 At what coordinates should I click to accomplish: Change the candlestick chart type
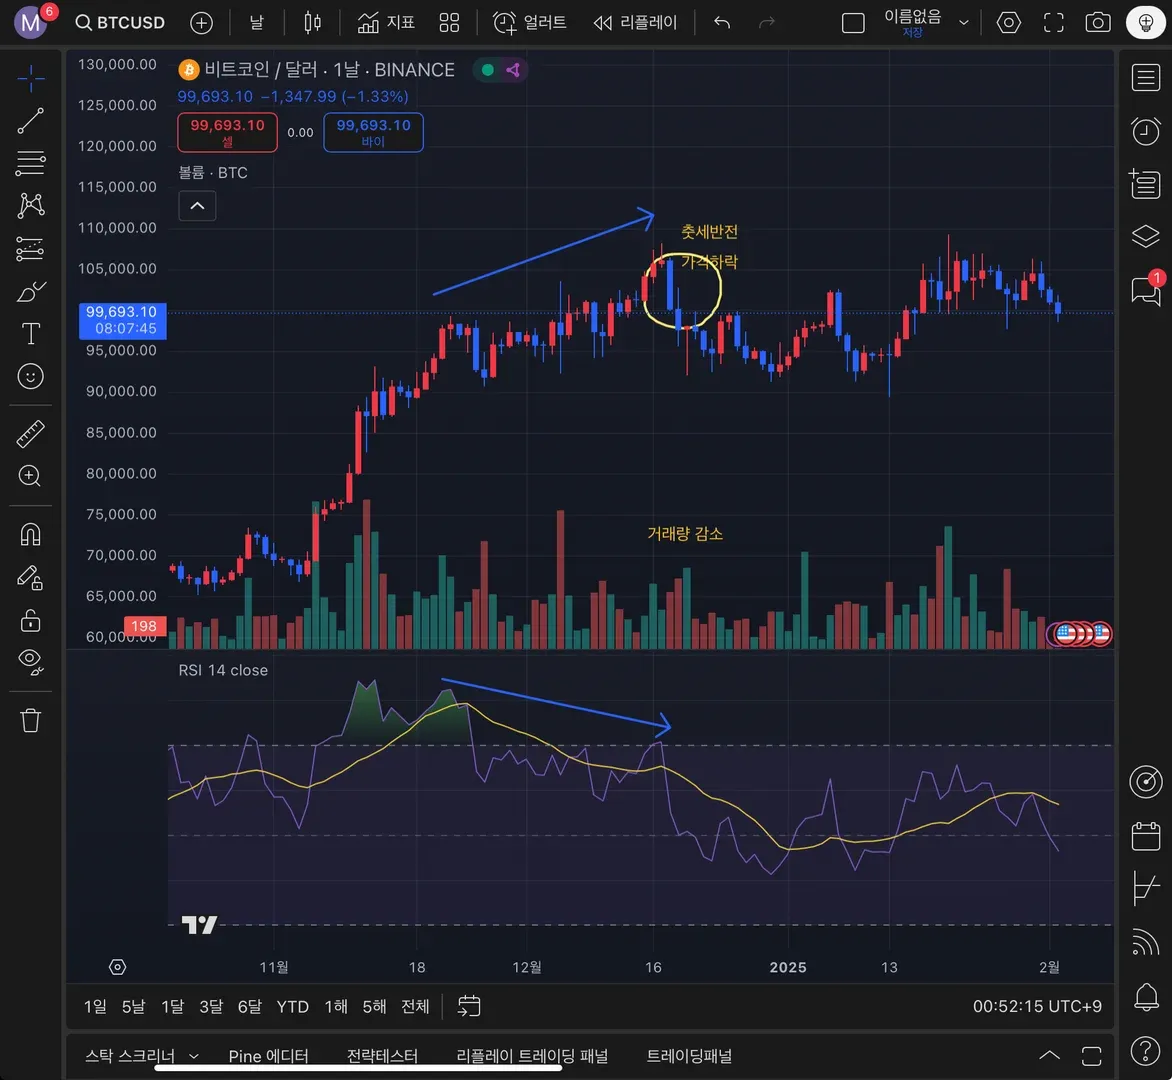pos(312,23)
